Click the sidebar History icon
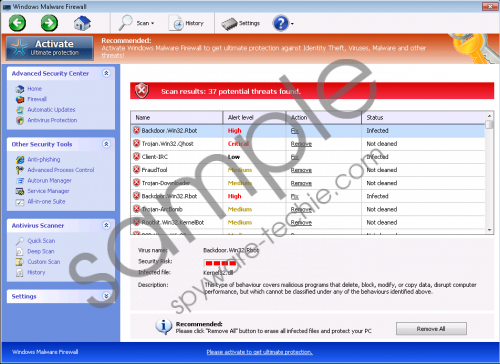This screenshot has width=500, height=364. [x=20, y=272]
